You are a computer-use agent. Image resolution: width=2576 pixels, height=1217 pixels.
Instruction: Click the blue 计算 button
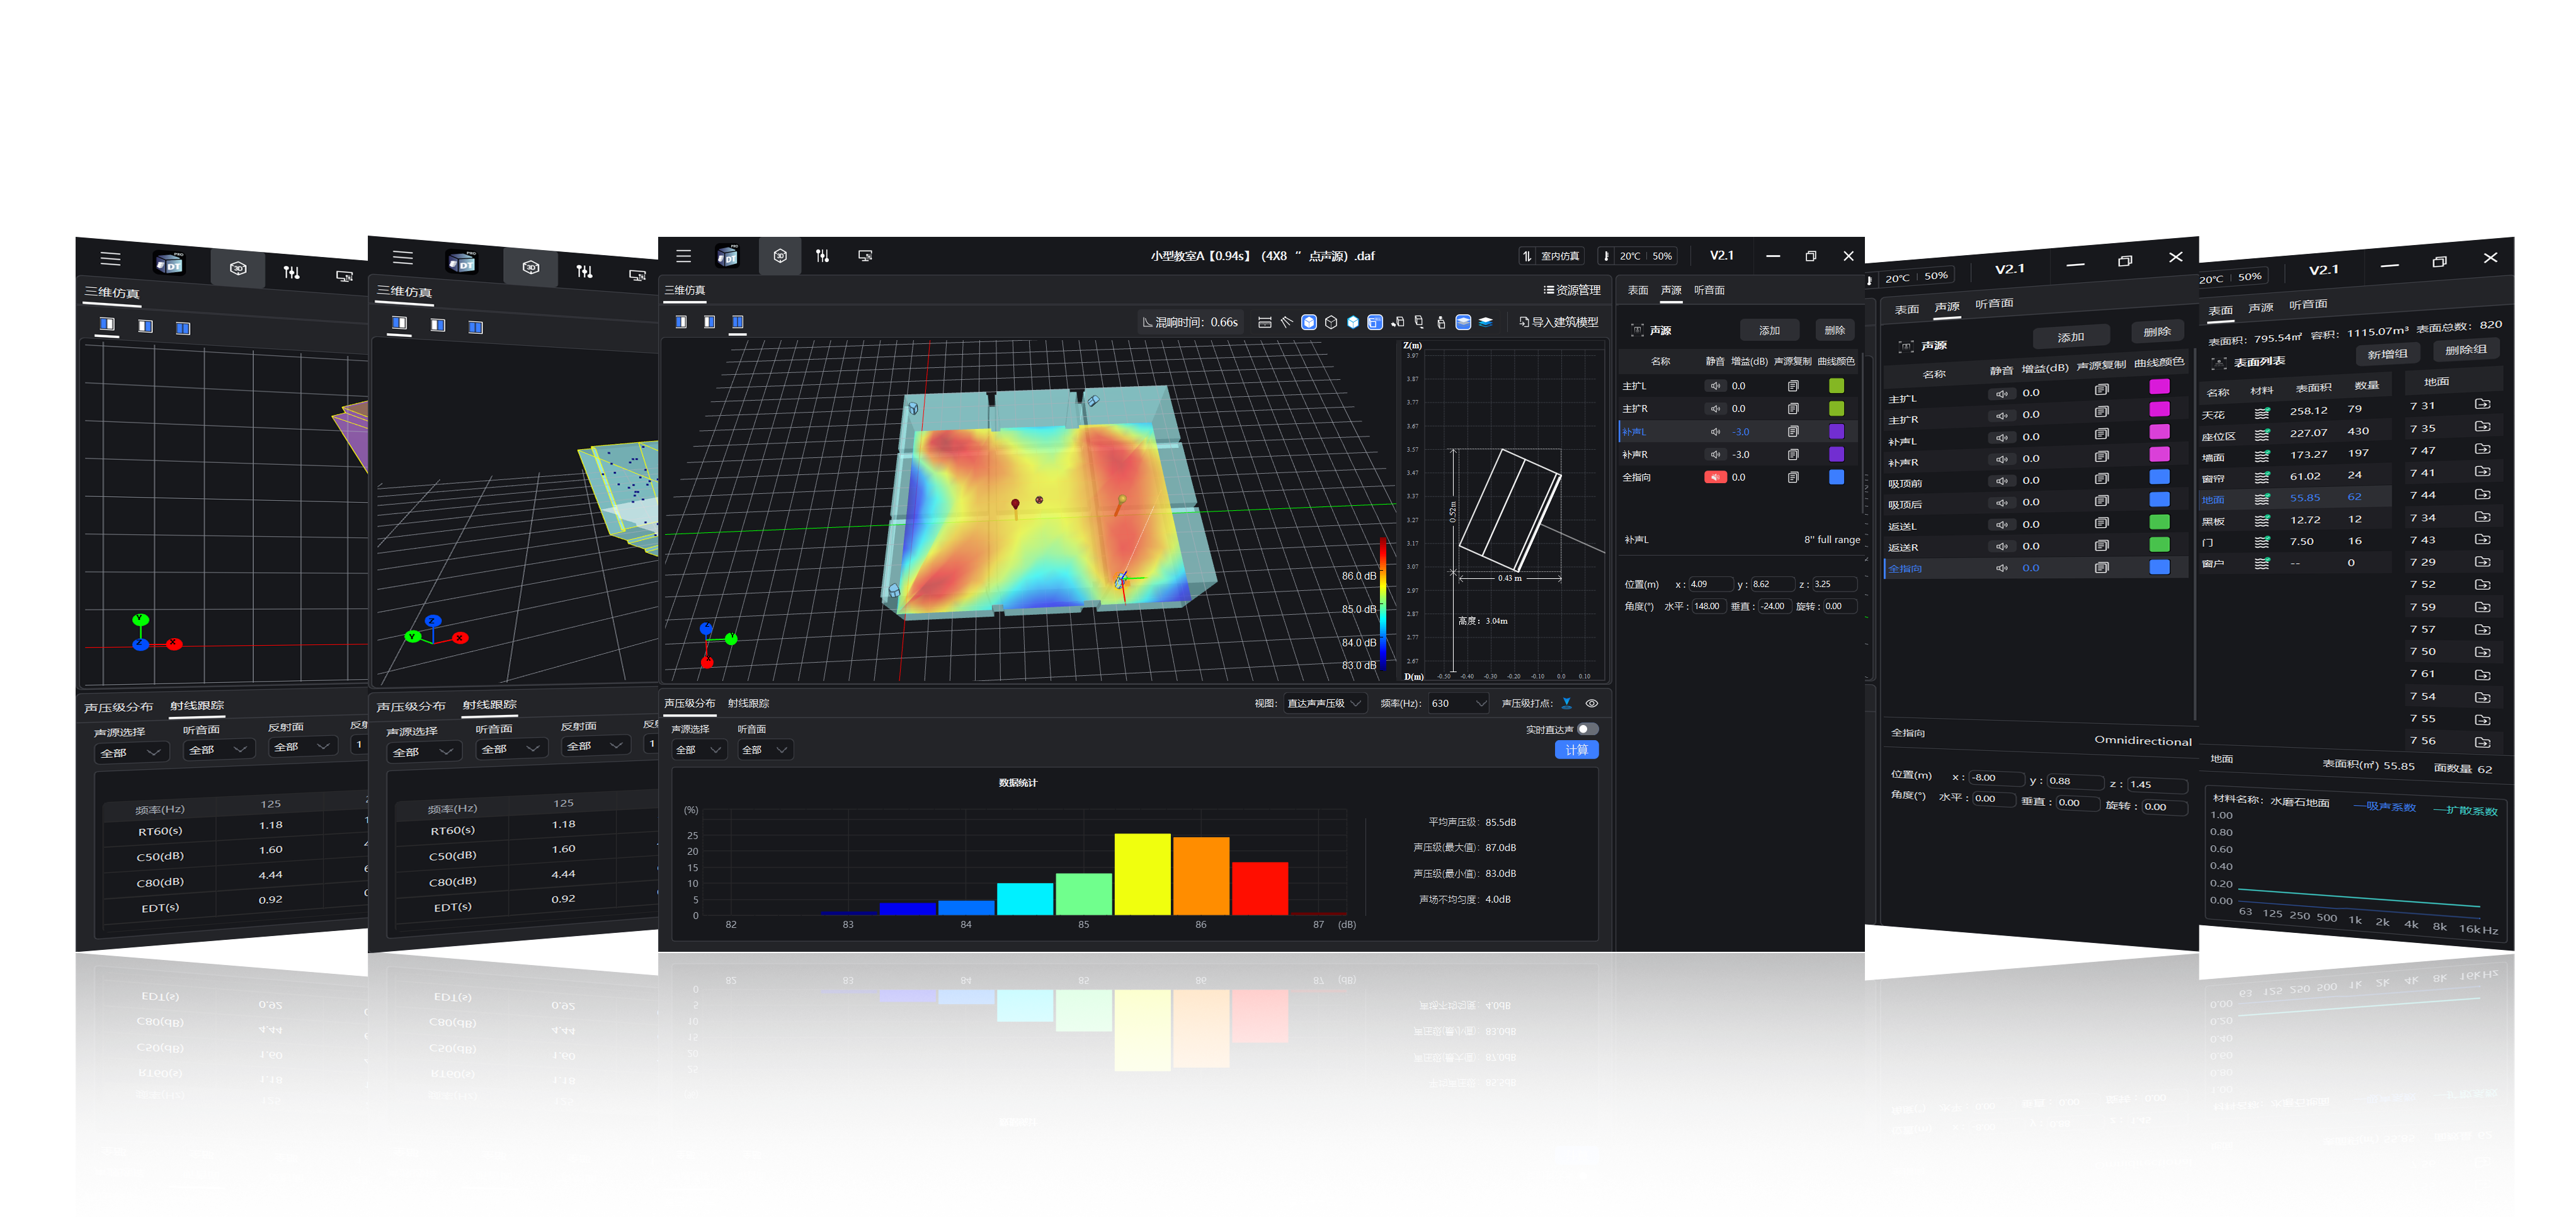[x=1576, y=750]
